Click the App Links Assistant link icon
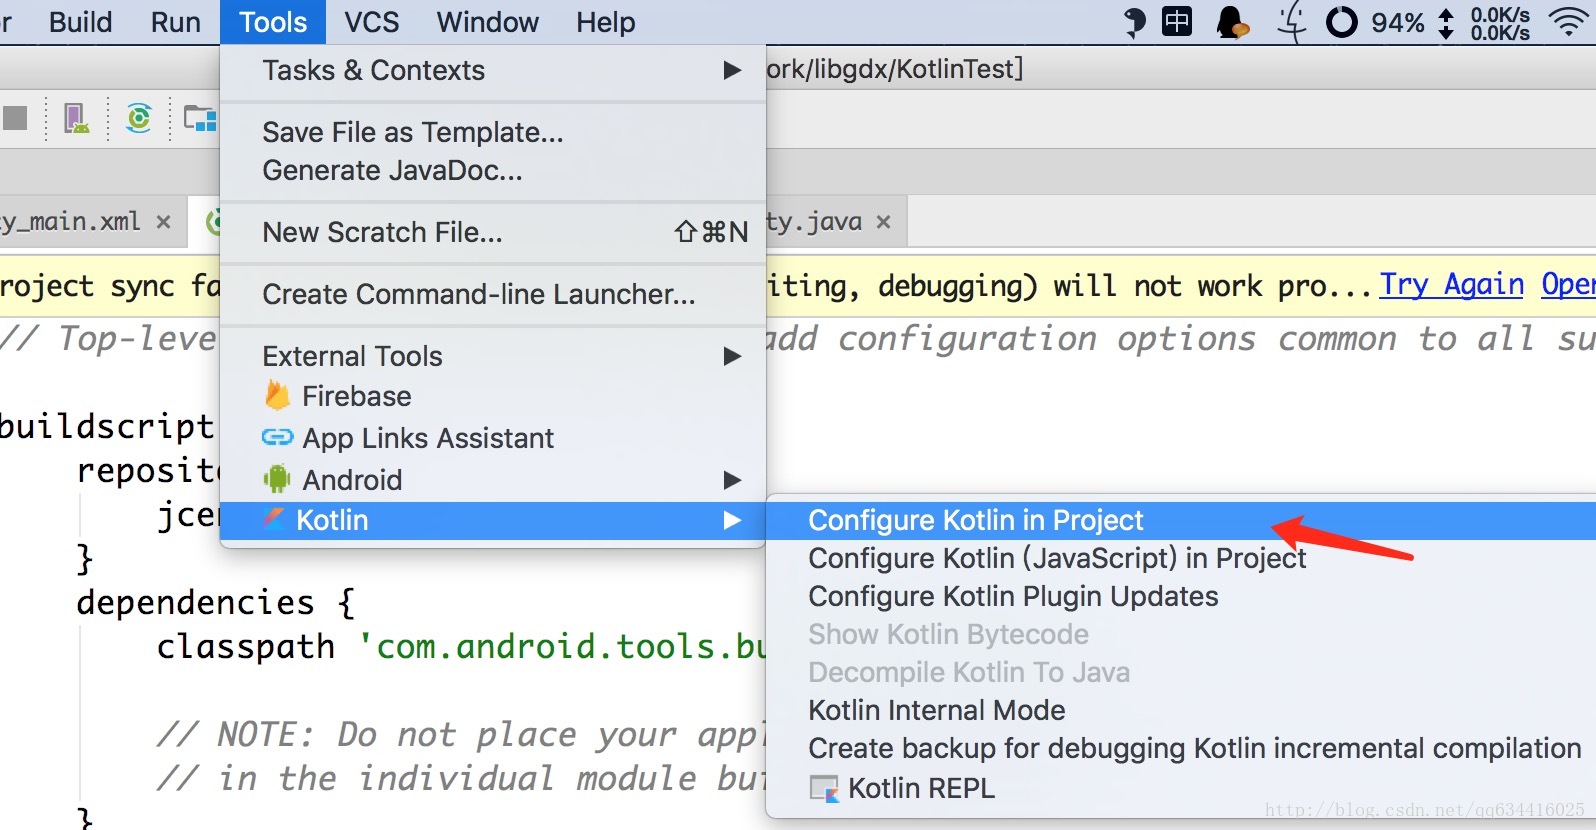Screen dimensions: 1596x830 [x=277, y=437]
